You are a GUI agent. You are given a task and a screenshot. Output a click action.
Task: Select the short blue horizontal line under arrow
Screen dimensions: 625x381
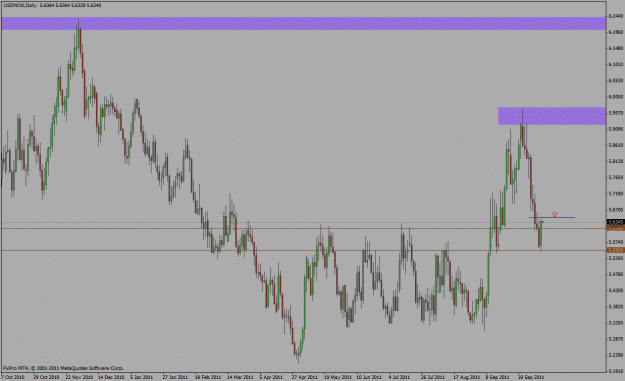pyautogui.click(x=552, y=217)
